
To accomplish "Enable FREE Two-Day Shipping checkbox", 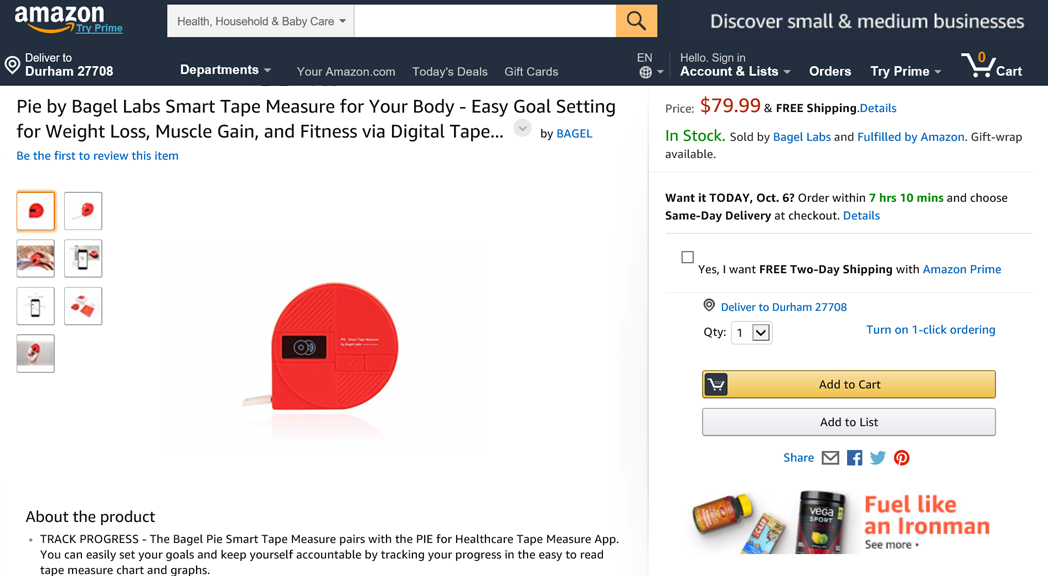I will (687, 257).
